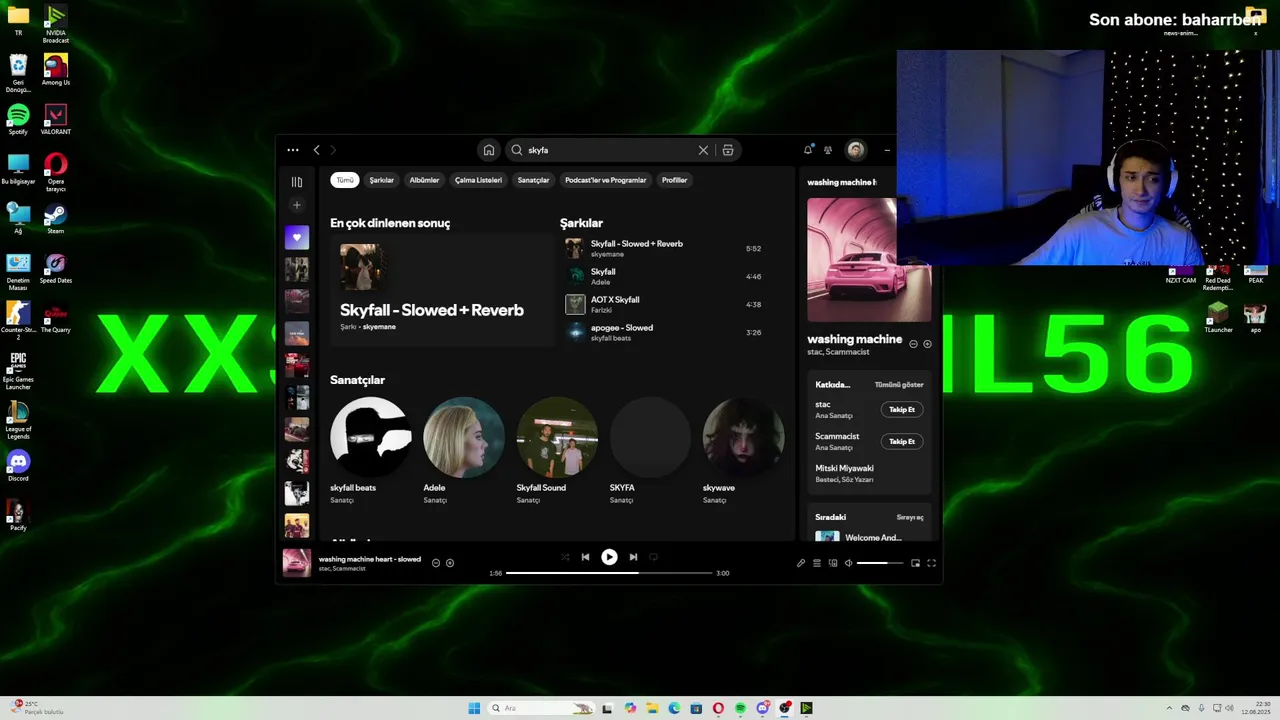1280x720 pixels.
Task: Click the search field containing skyfa
Action: coord(610,150)
